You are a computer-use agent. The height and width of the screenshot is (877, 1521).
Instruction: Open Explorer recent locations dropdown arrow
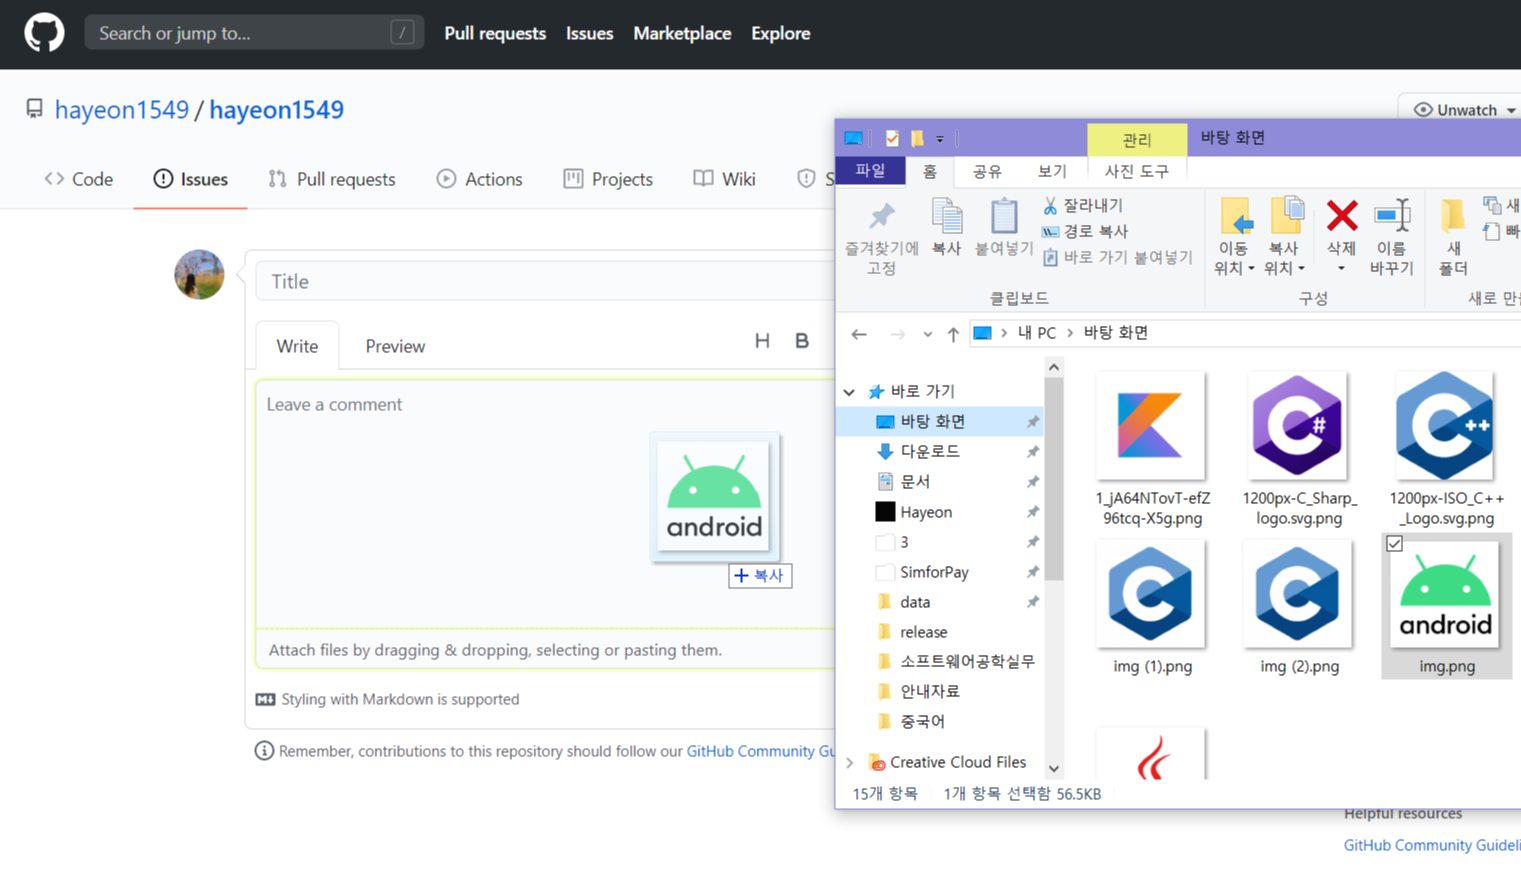click(927, 334)
